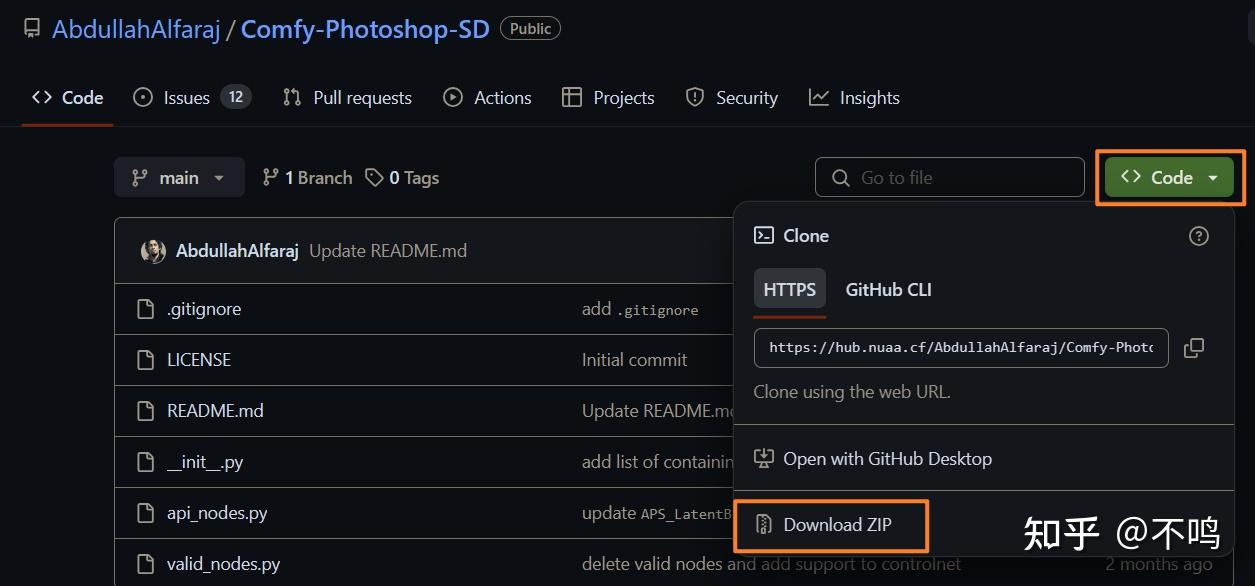
Task: Click the clone help question mark icon
Action: coord(1198,236)
